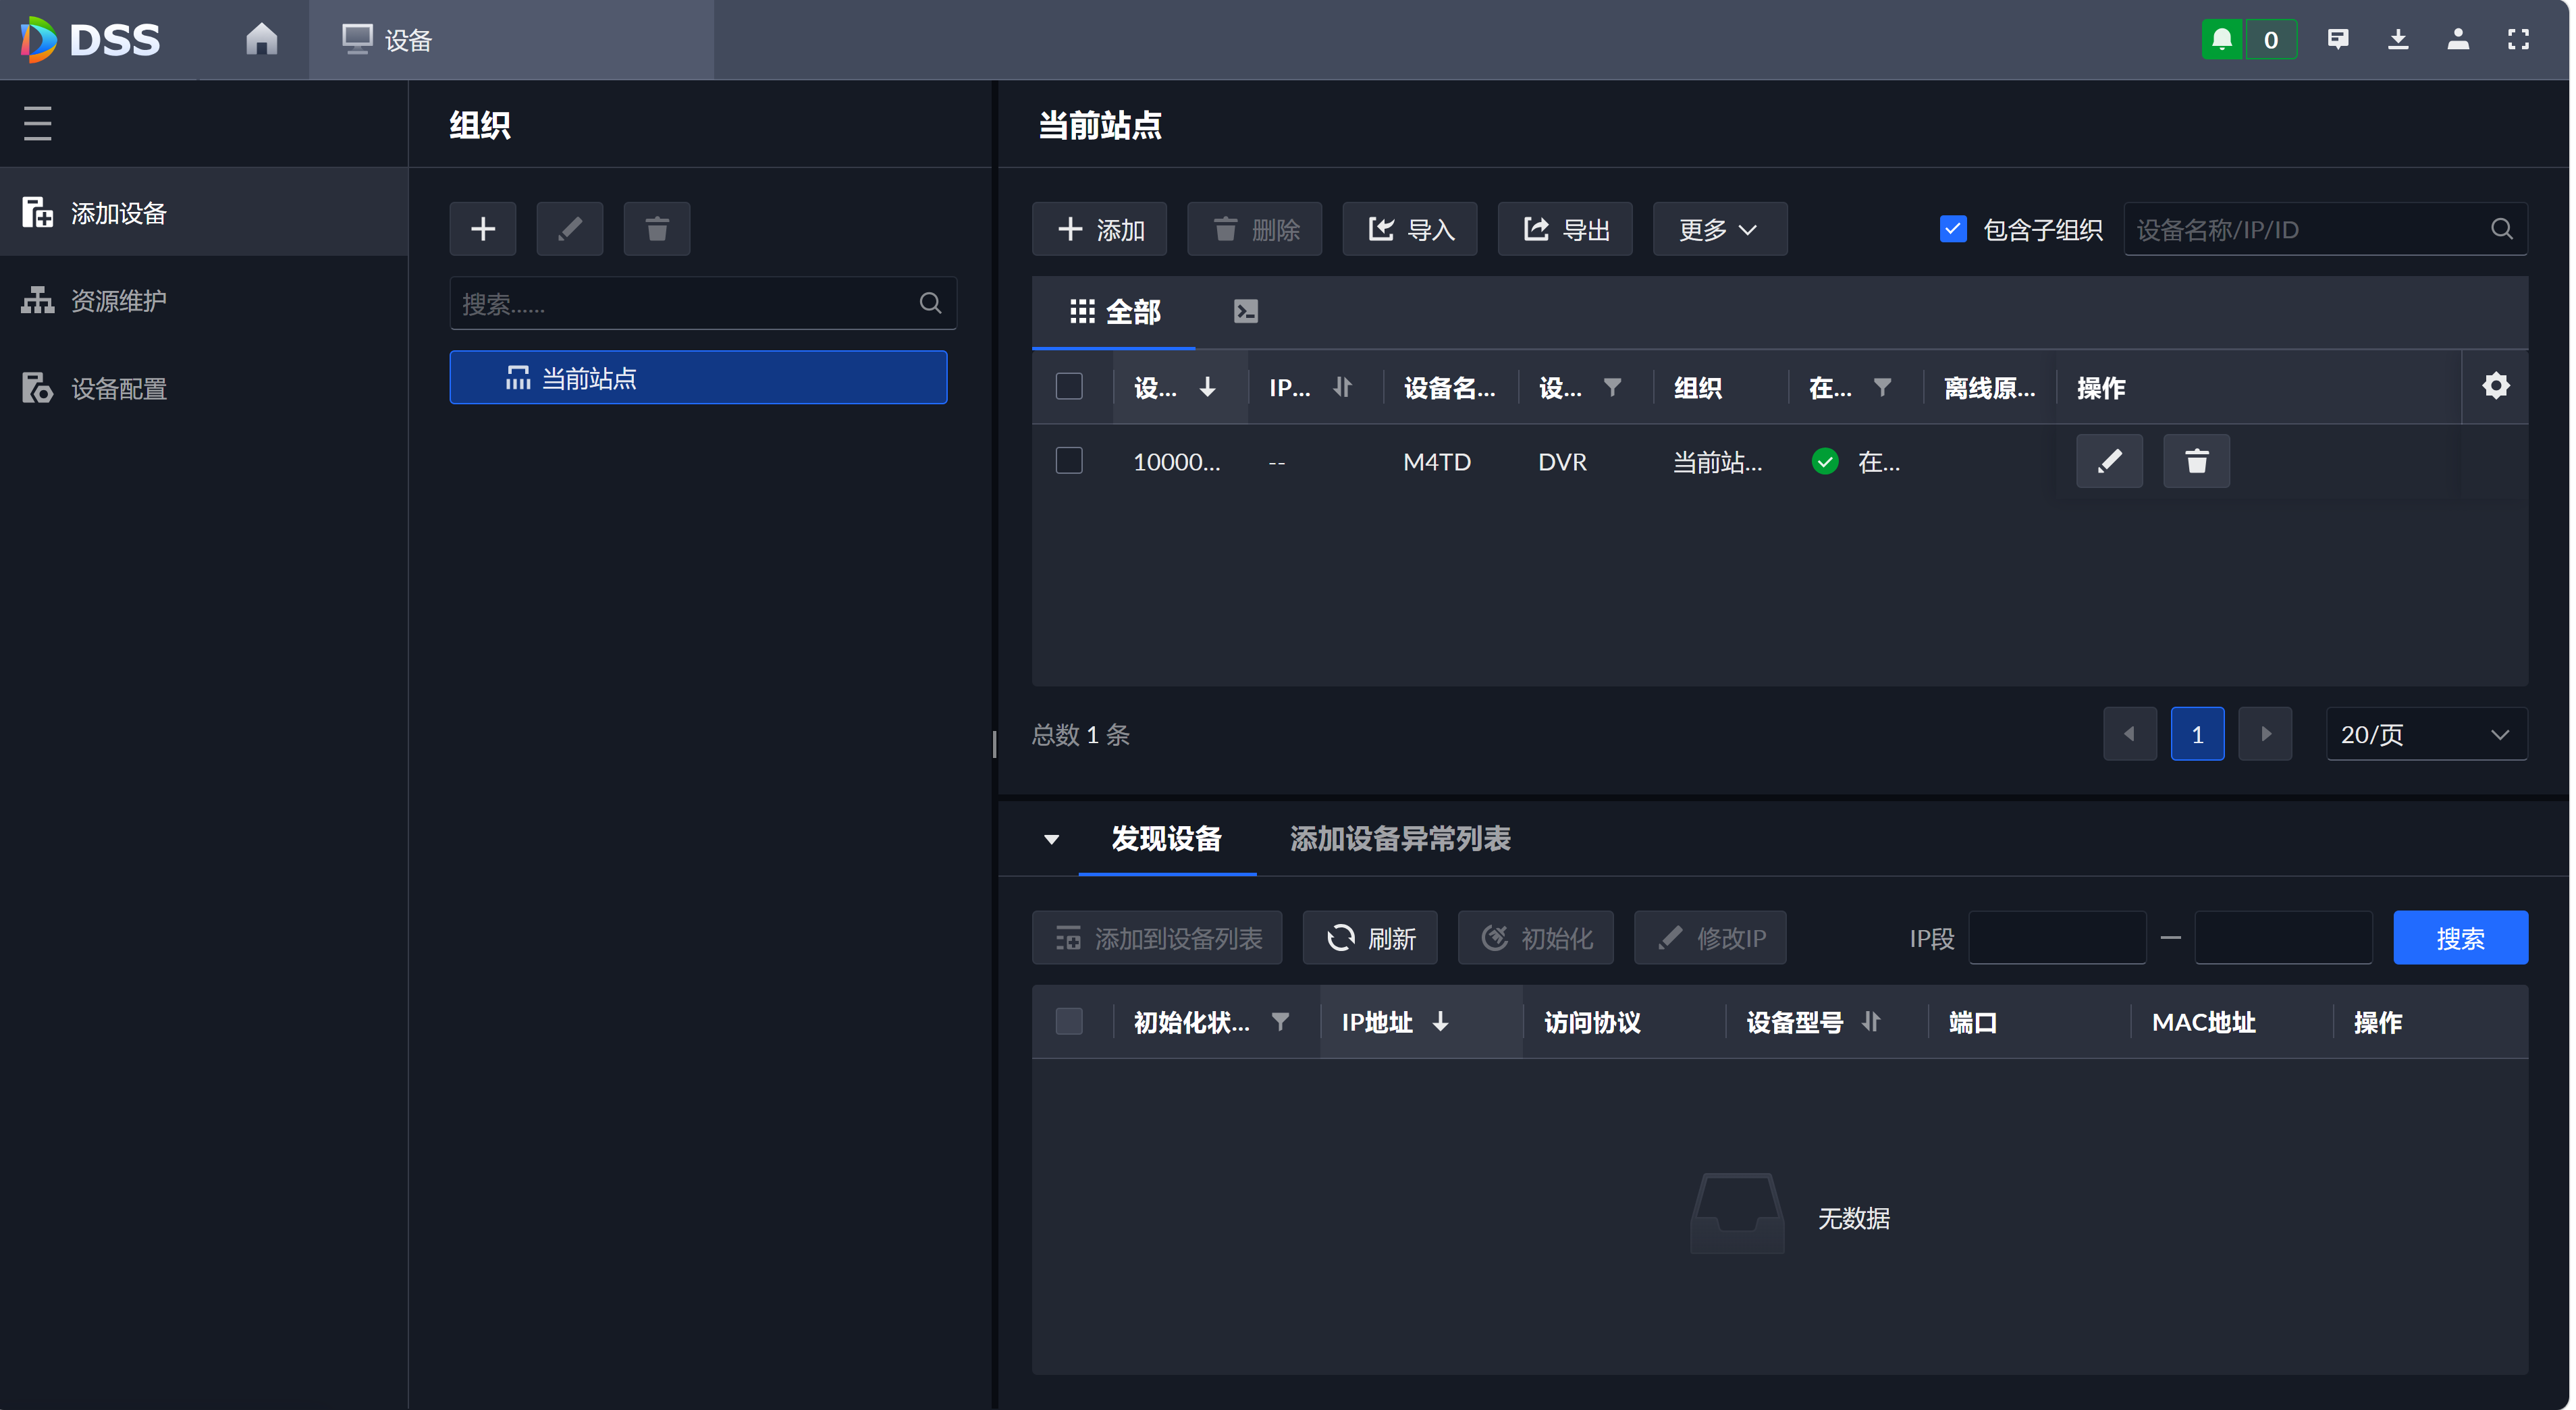Viewport: 2576px width, 1410px height.
Task: Click the 刷新 button
Action: click(x=1370, y=938)
